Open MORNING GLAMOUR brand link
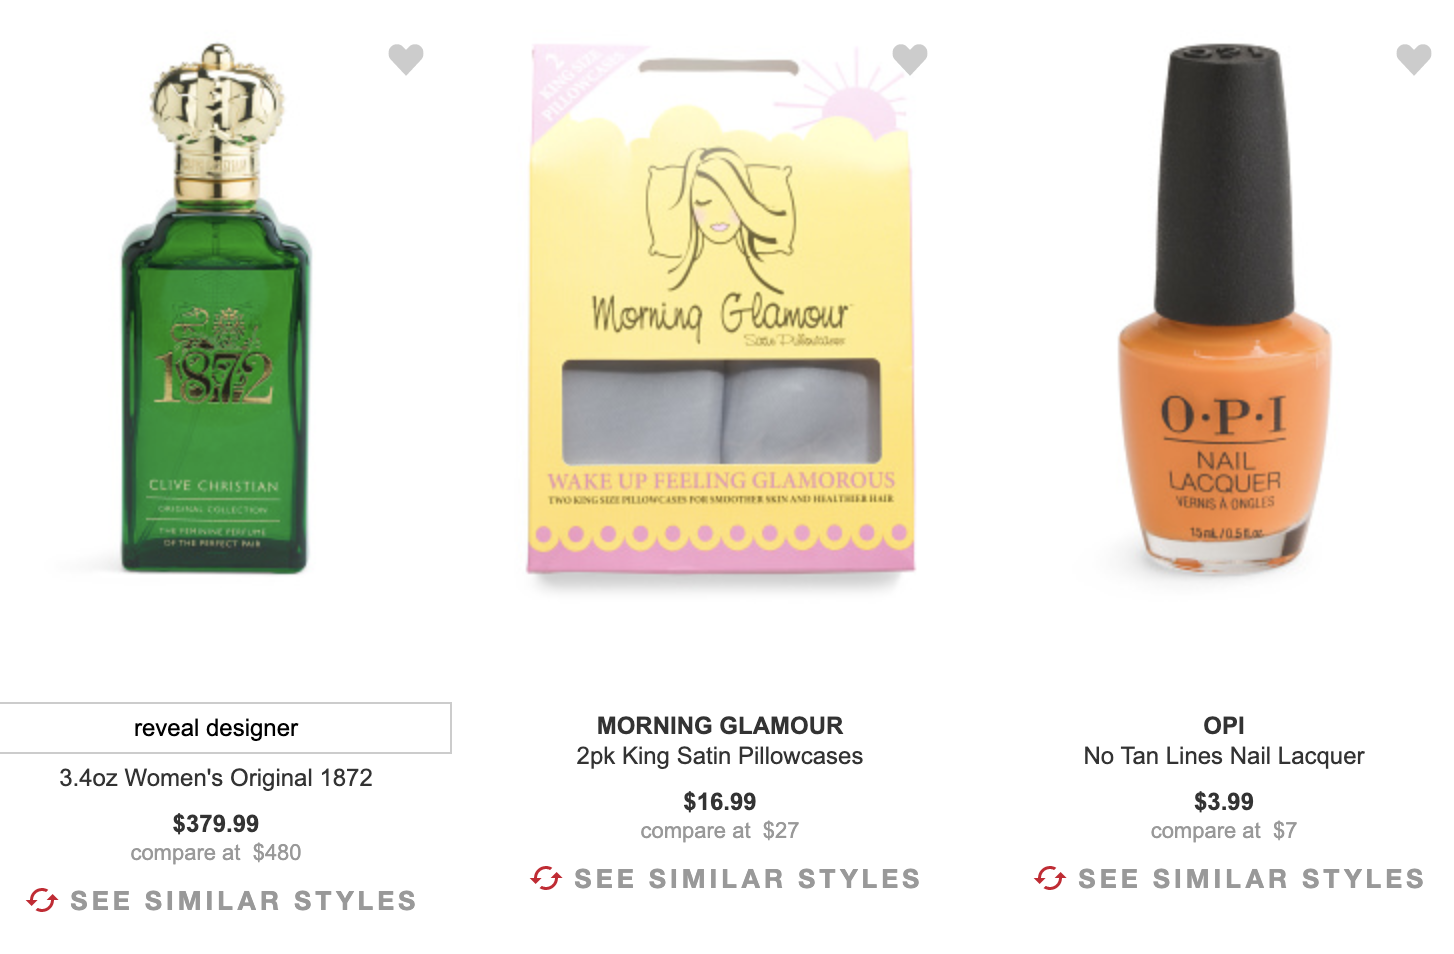This screenshot has width=1454, height=954. (x=720, y=726)
